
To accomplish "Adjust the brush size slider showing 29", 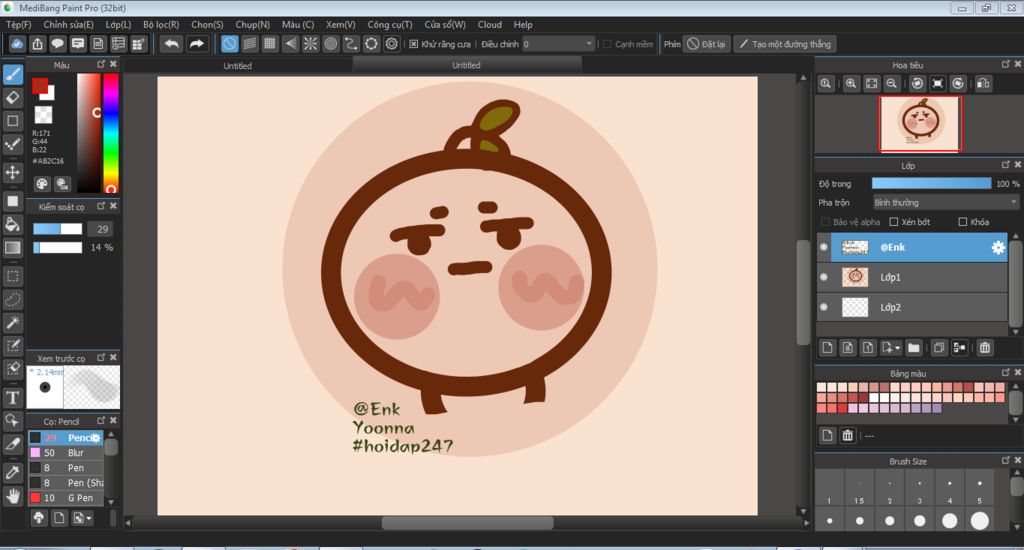I will [x=57, y=229].
